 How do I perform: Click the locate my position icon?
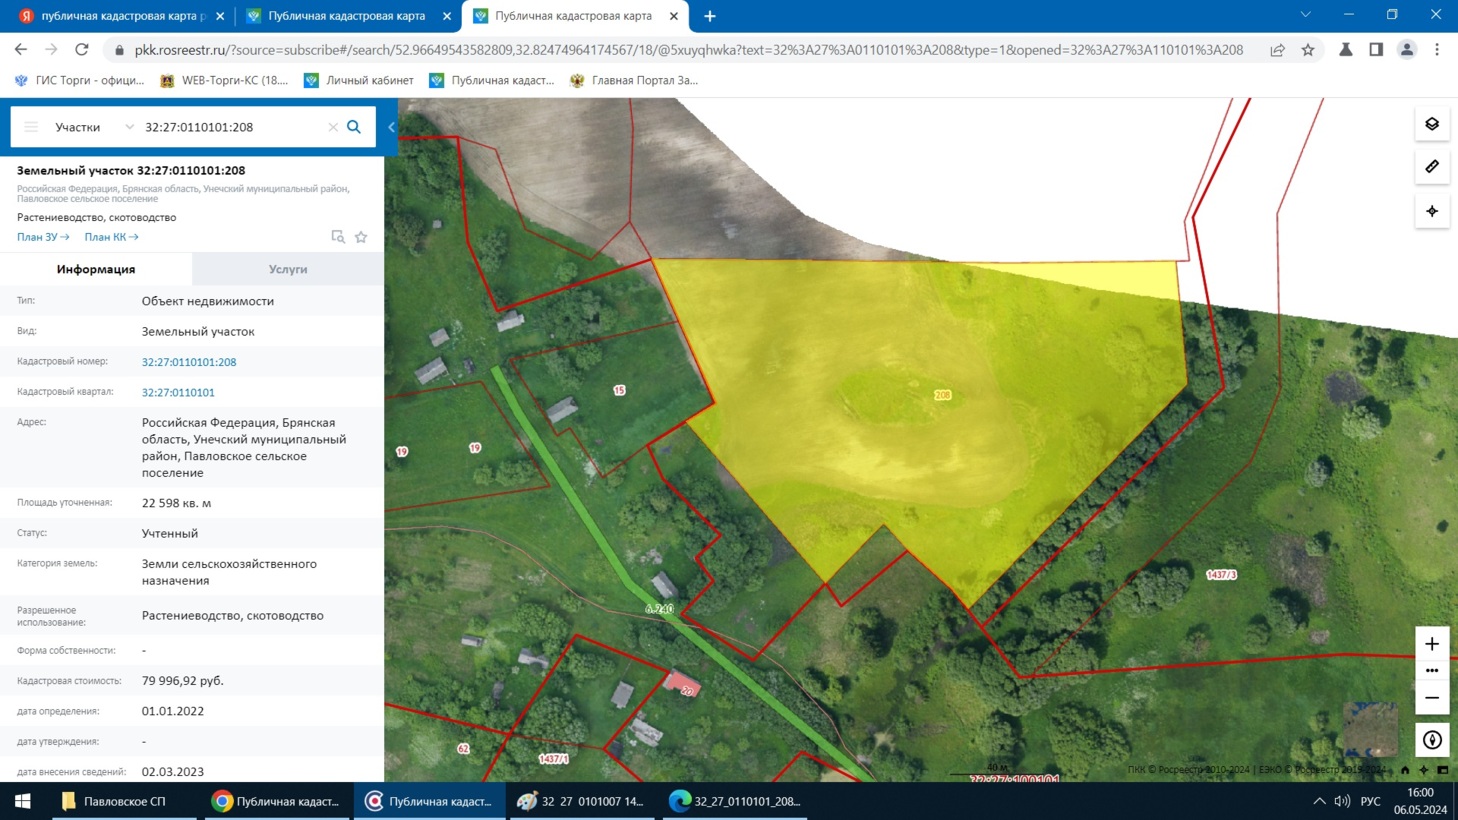pyautogui.click(x=1432, y=211)
